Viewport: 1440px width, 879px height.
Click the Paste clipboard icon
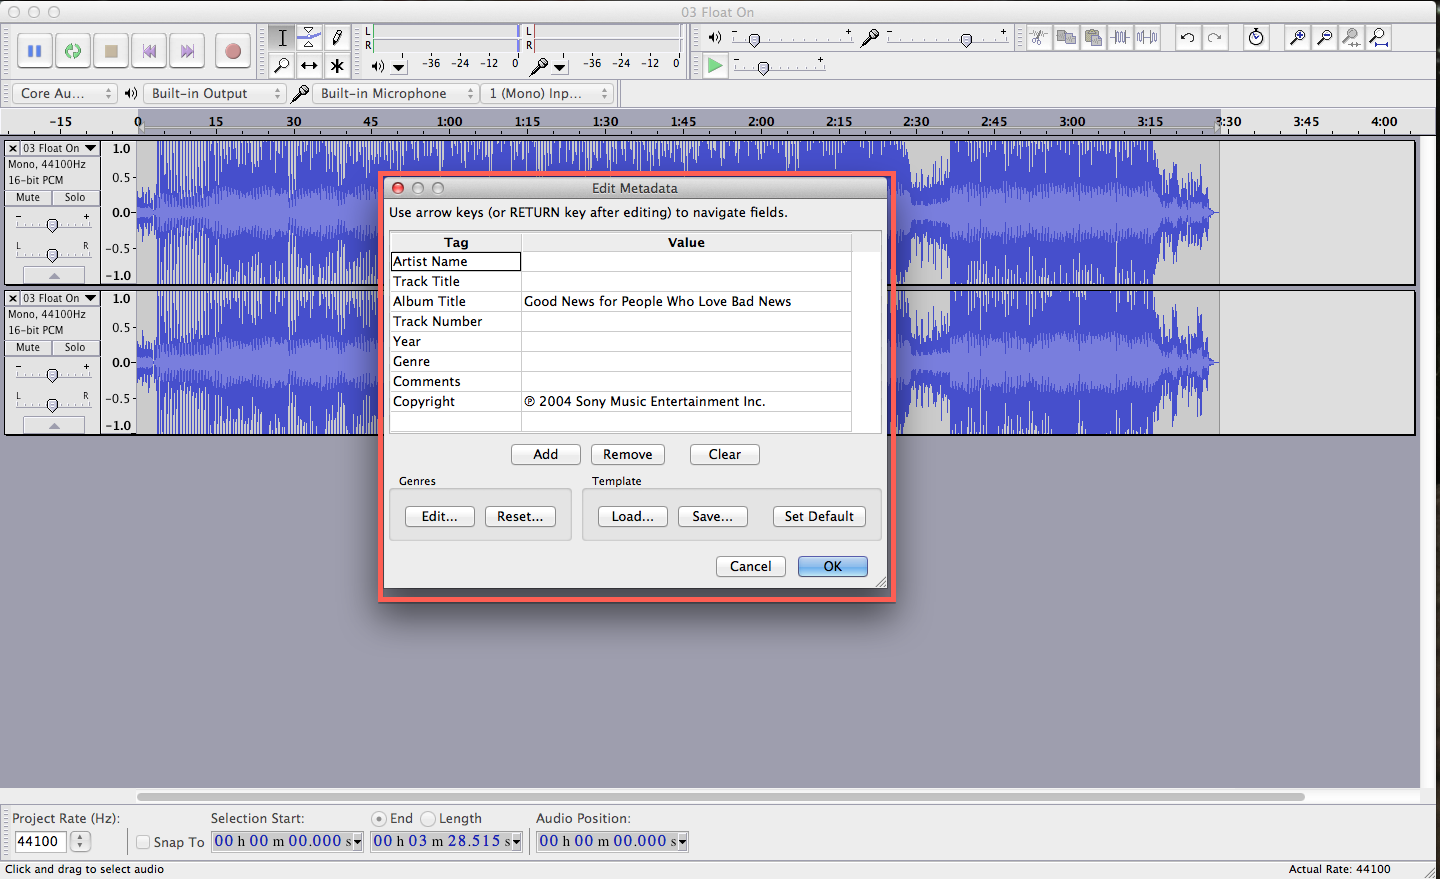(1093, 38)
